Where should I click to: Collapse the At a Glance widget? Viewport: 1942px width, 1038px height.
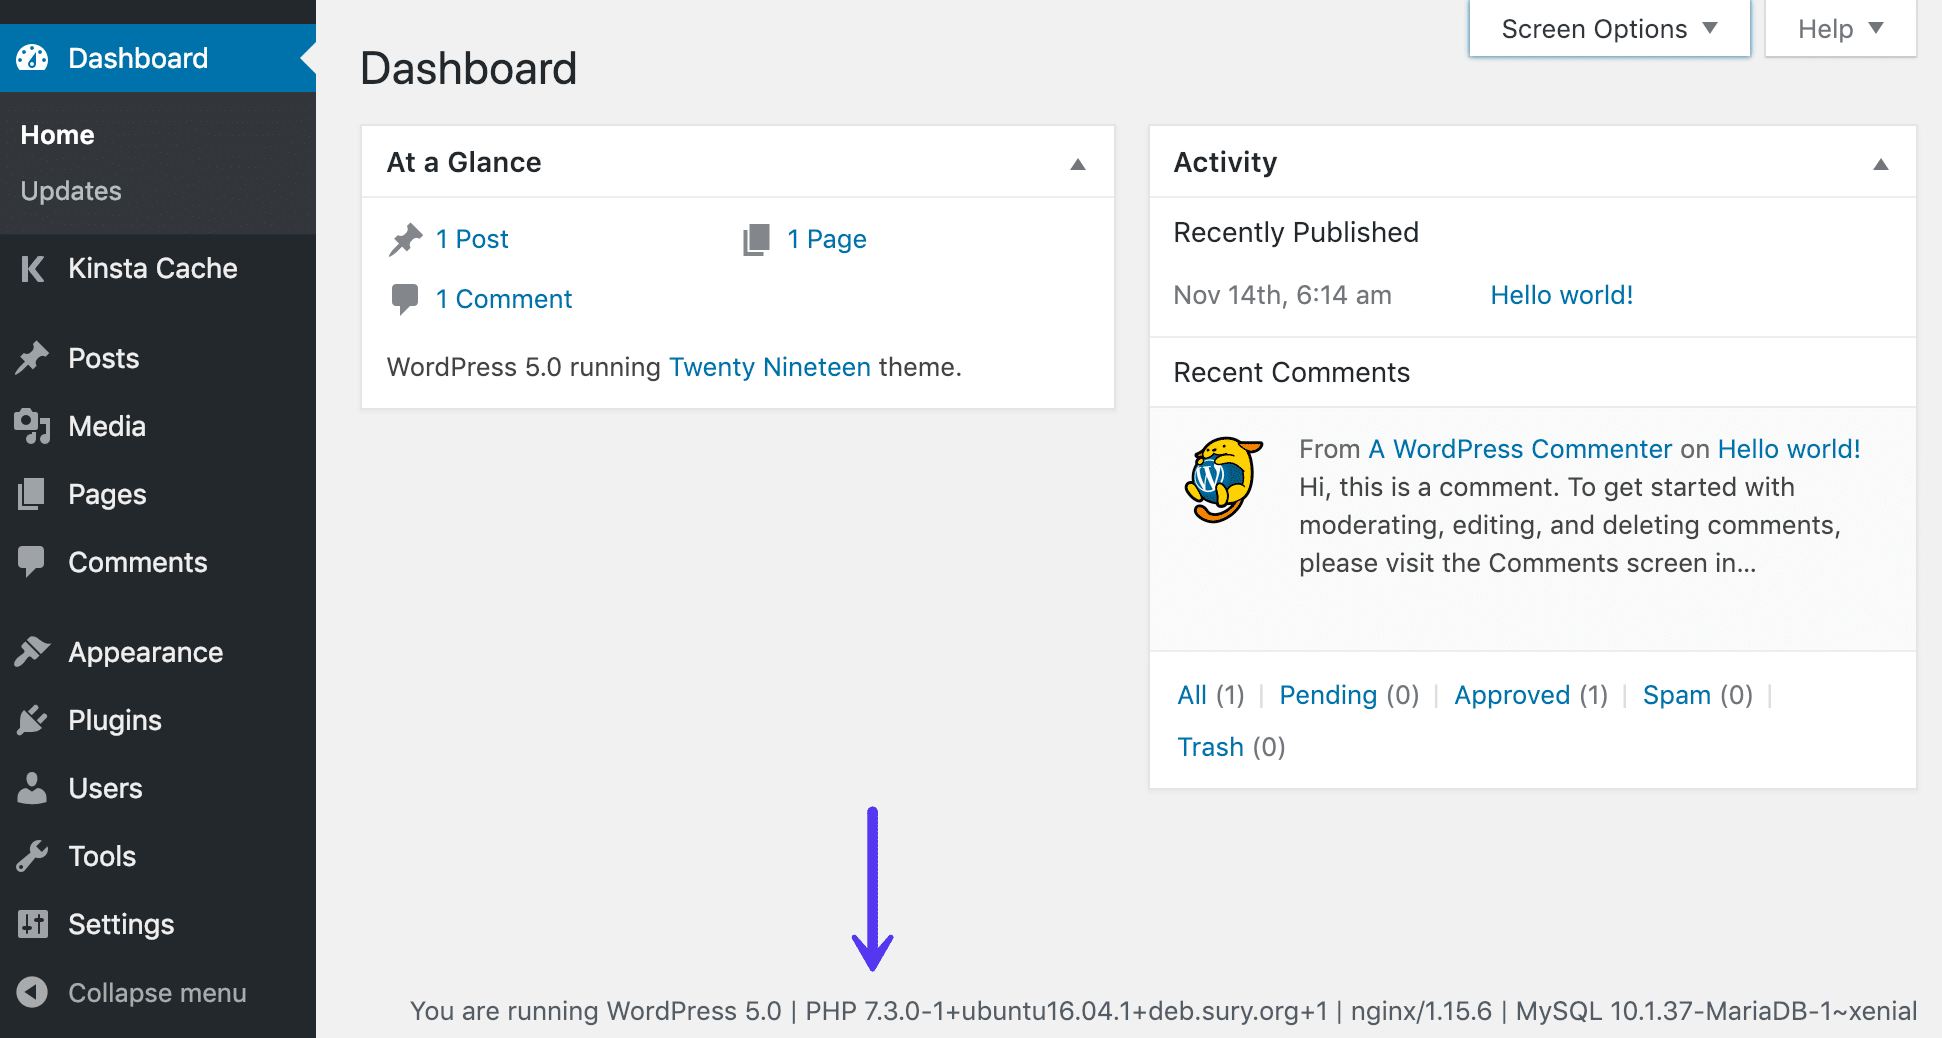[1078, 162]
